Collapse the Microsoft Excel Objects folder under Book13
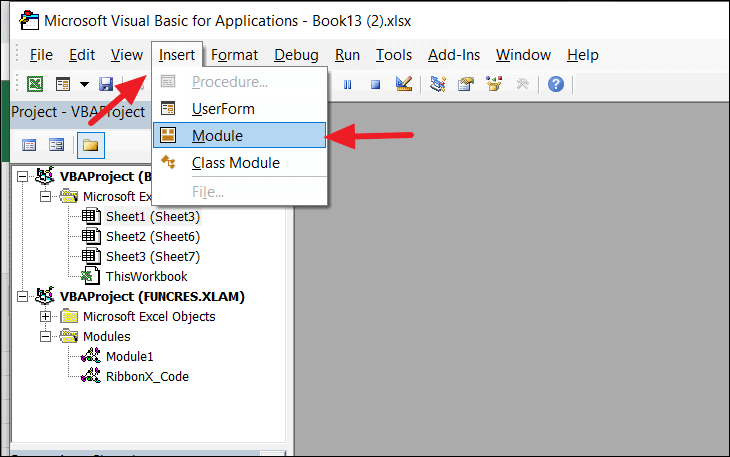The image size is (730, 457). click(45, 196)
